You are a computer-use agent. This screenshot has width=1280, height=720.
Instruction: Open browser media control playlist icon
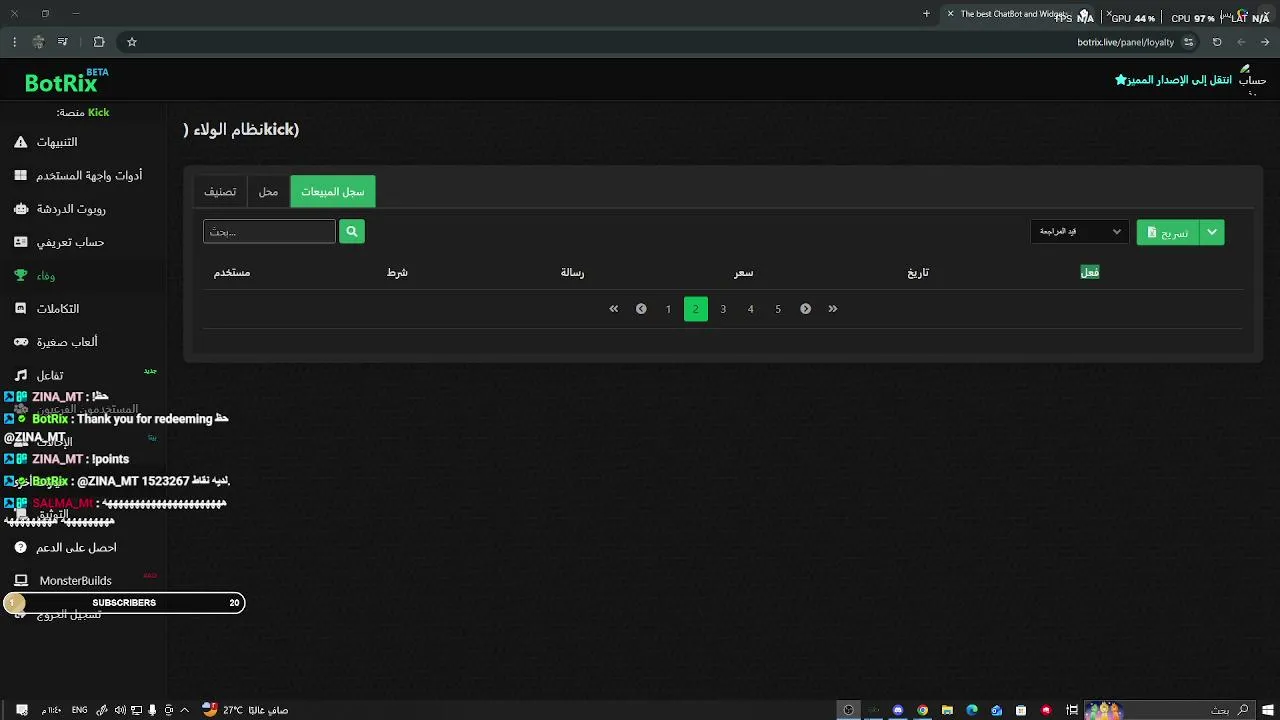pos(62,42)
